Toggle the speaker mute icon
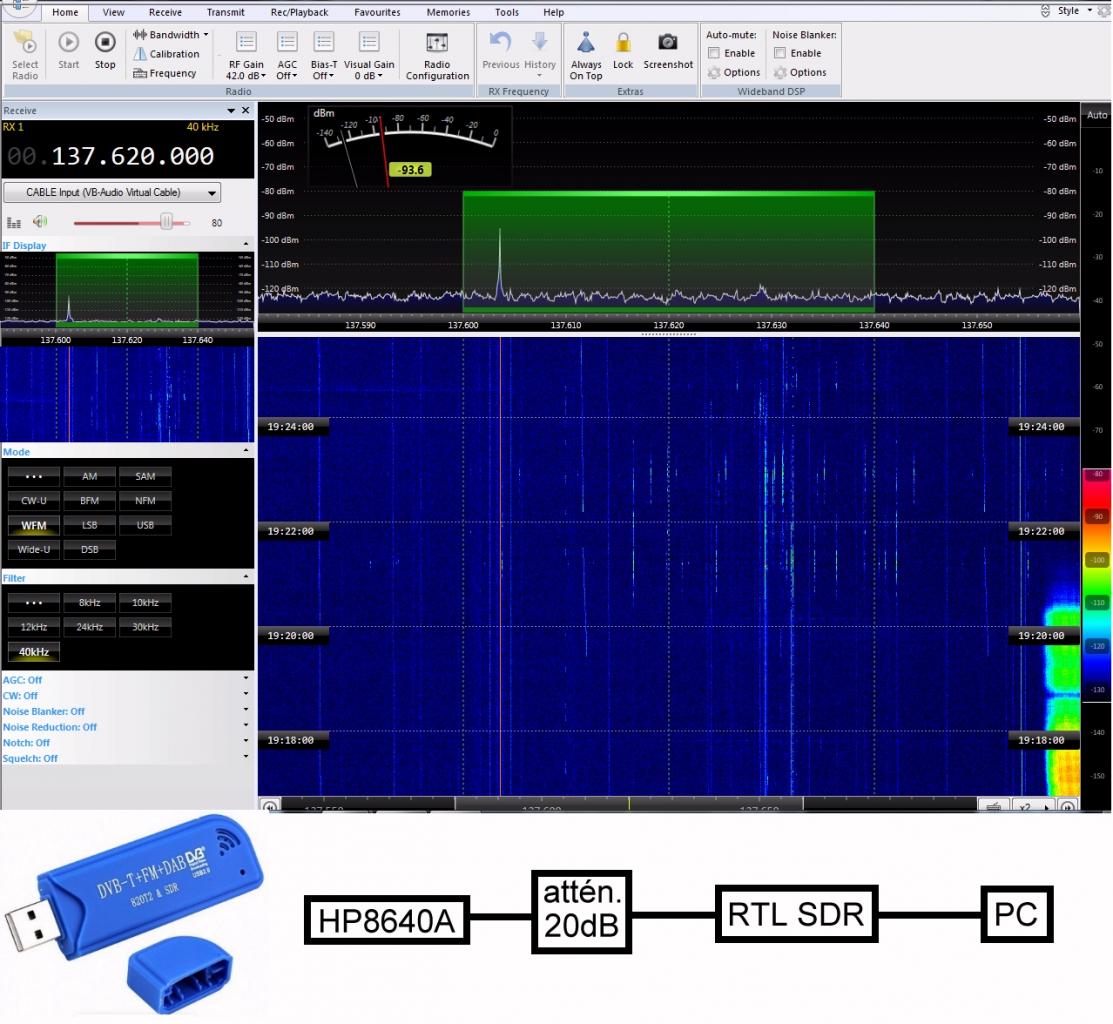The image size is (1113, 1024). [40, 221]
